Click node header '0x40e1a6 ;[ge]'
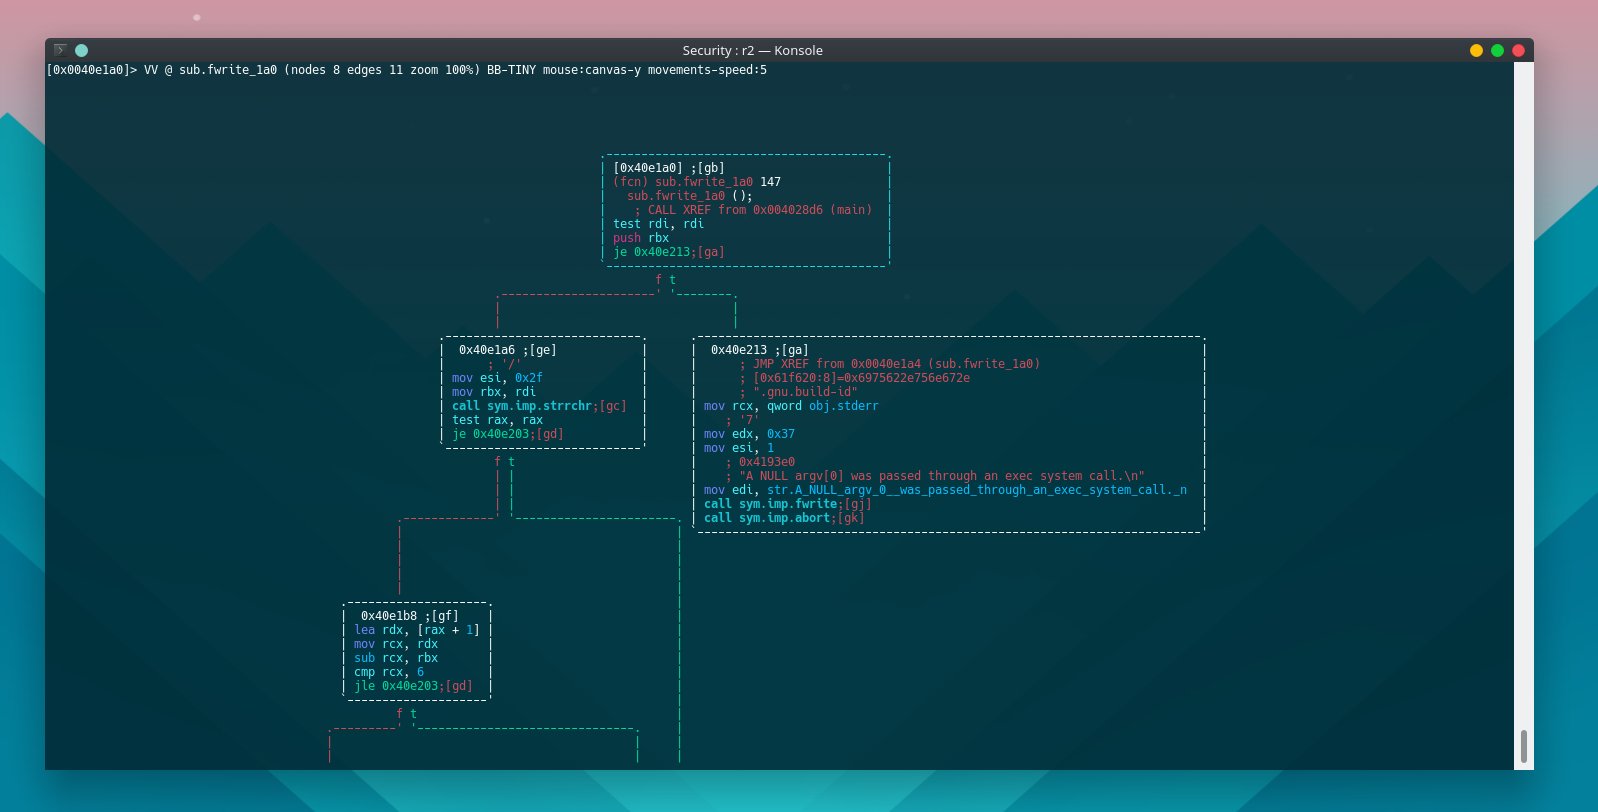The image size is (1598, 812). (508, 350)
